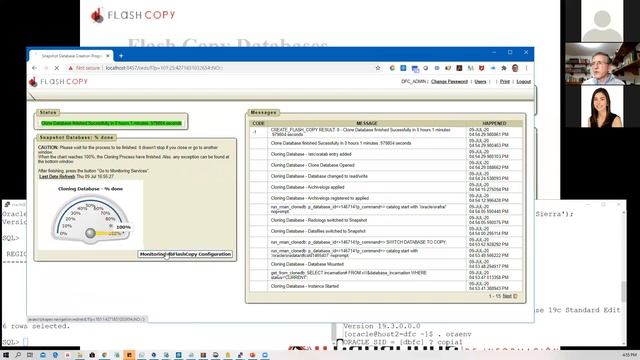Open File Explorer from the taskbar
Viewport: 640px width, 360px height.
point(80,355)
